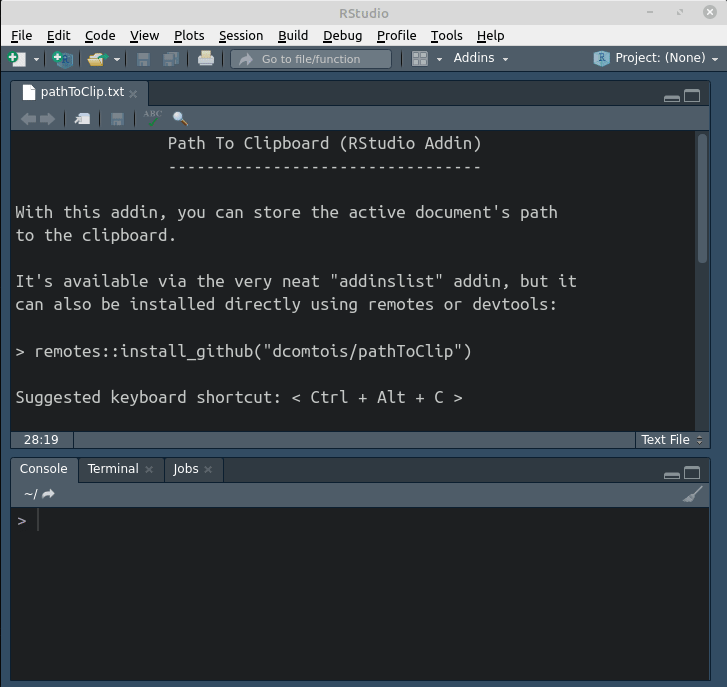
Task: Open the Addins dropdown
Action: coord(481,58)
